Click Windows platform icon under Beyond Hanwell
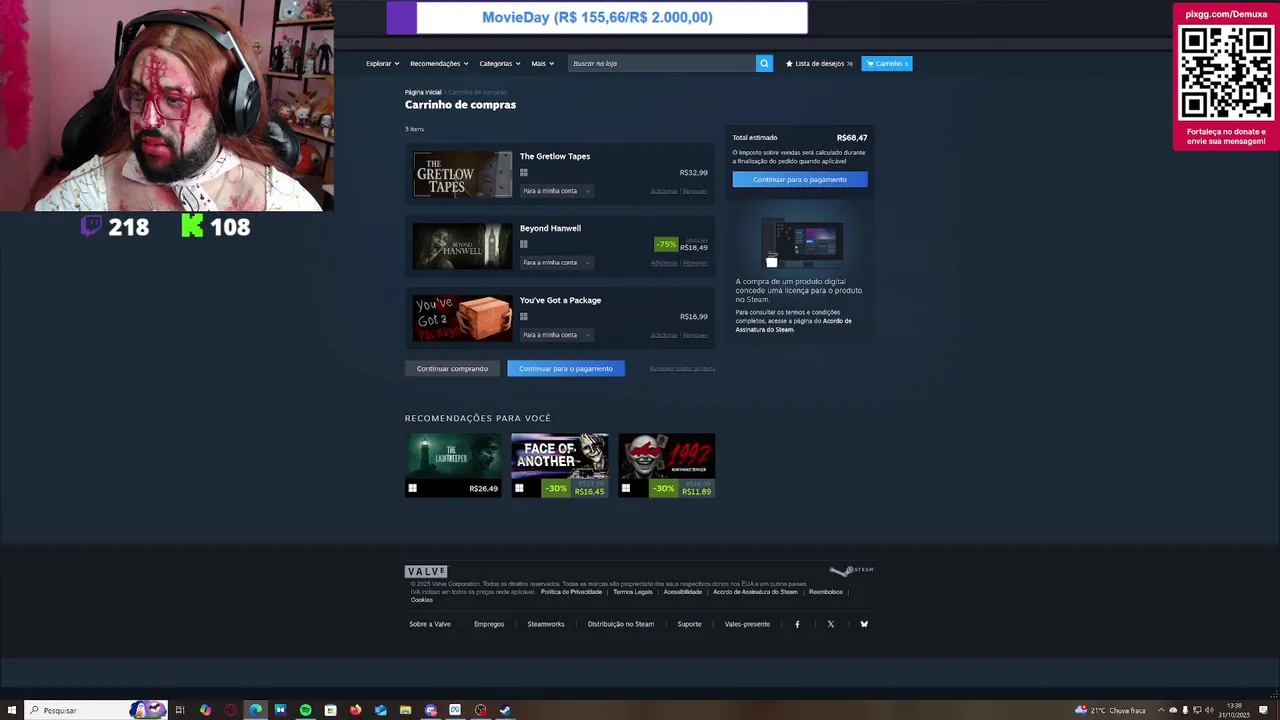Screen dimensions: 1280x720 [x=523, y=244]
